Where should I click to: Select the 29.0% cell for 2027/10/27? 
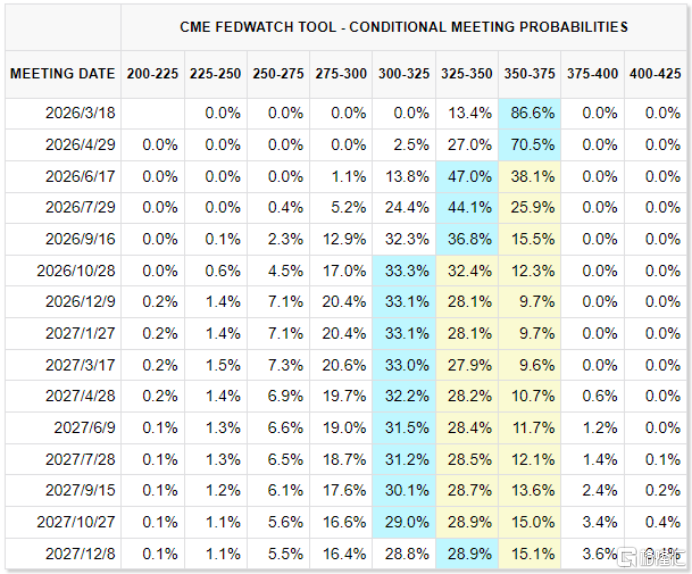coord(406,522)
